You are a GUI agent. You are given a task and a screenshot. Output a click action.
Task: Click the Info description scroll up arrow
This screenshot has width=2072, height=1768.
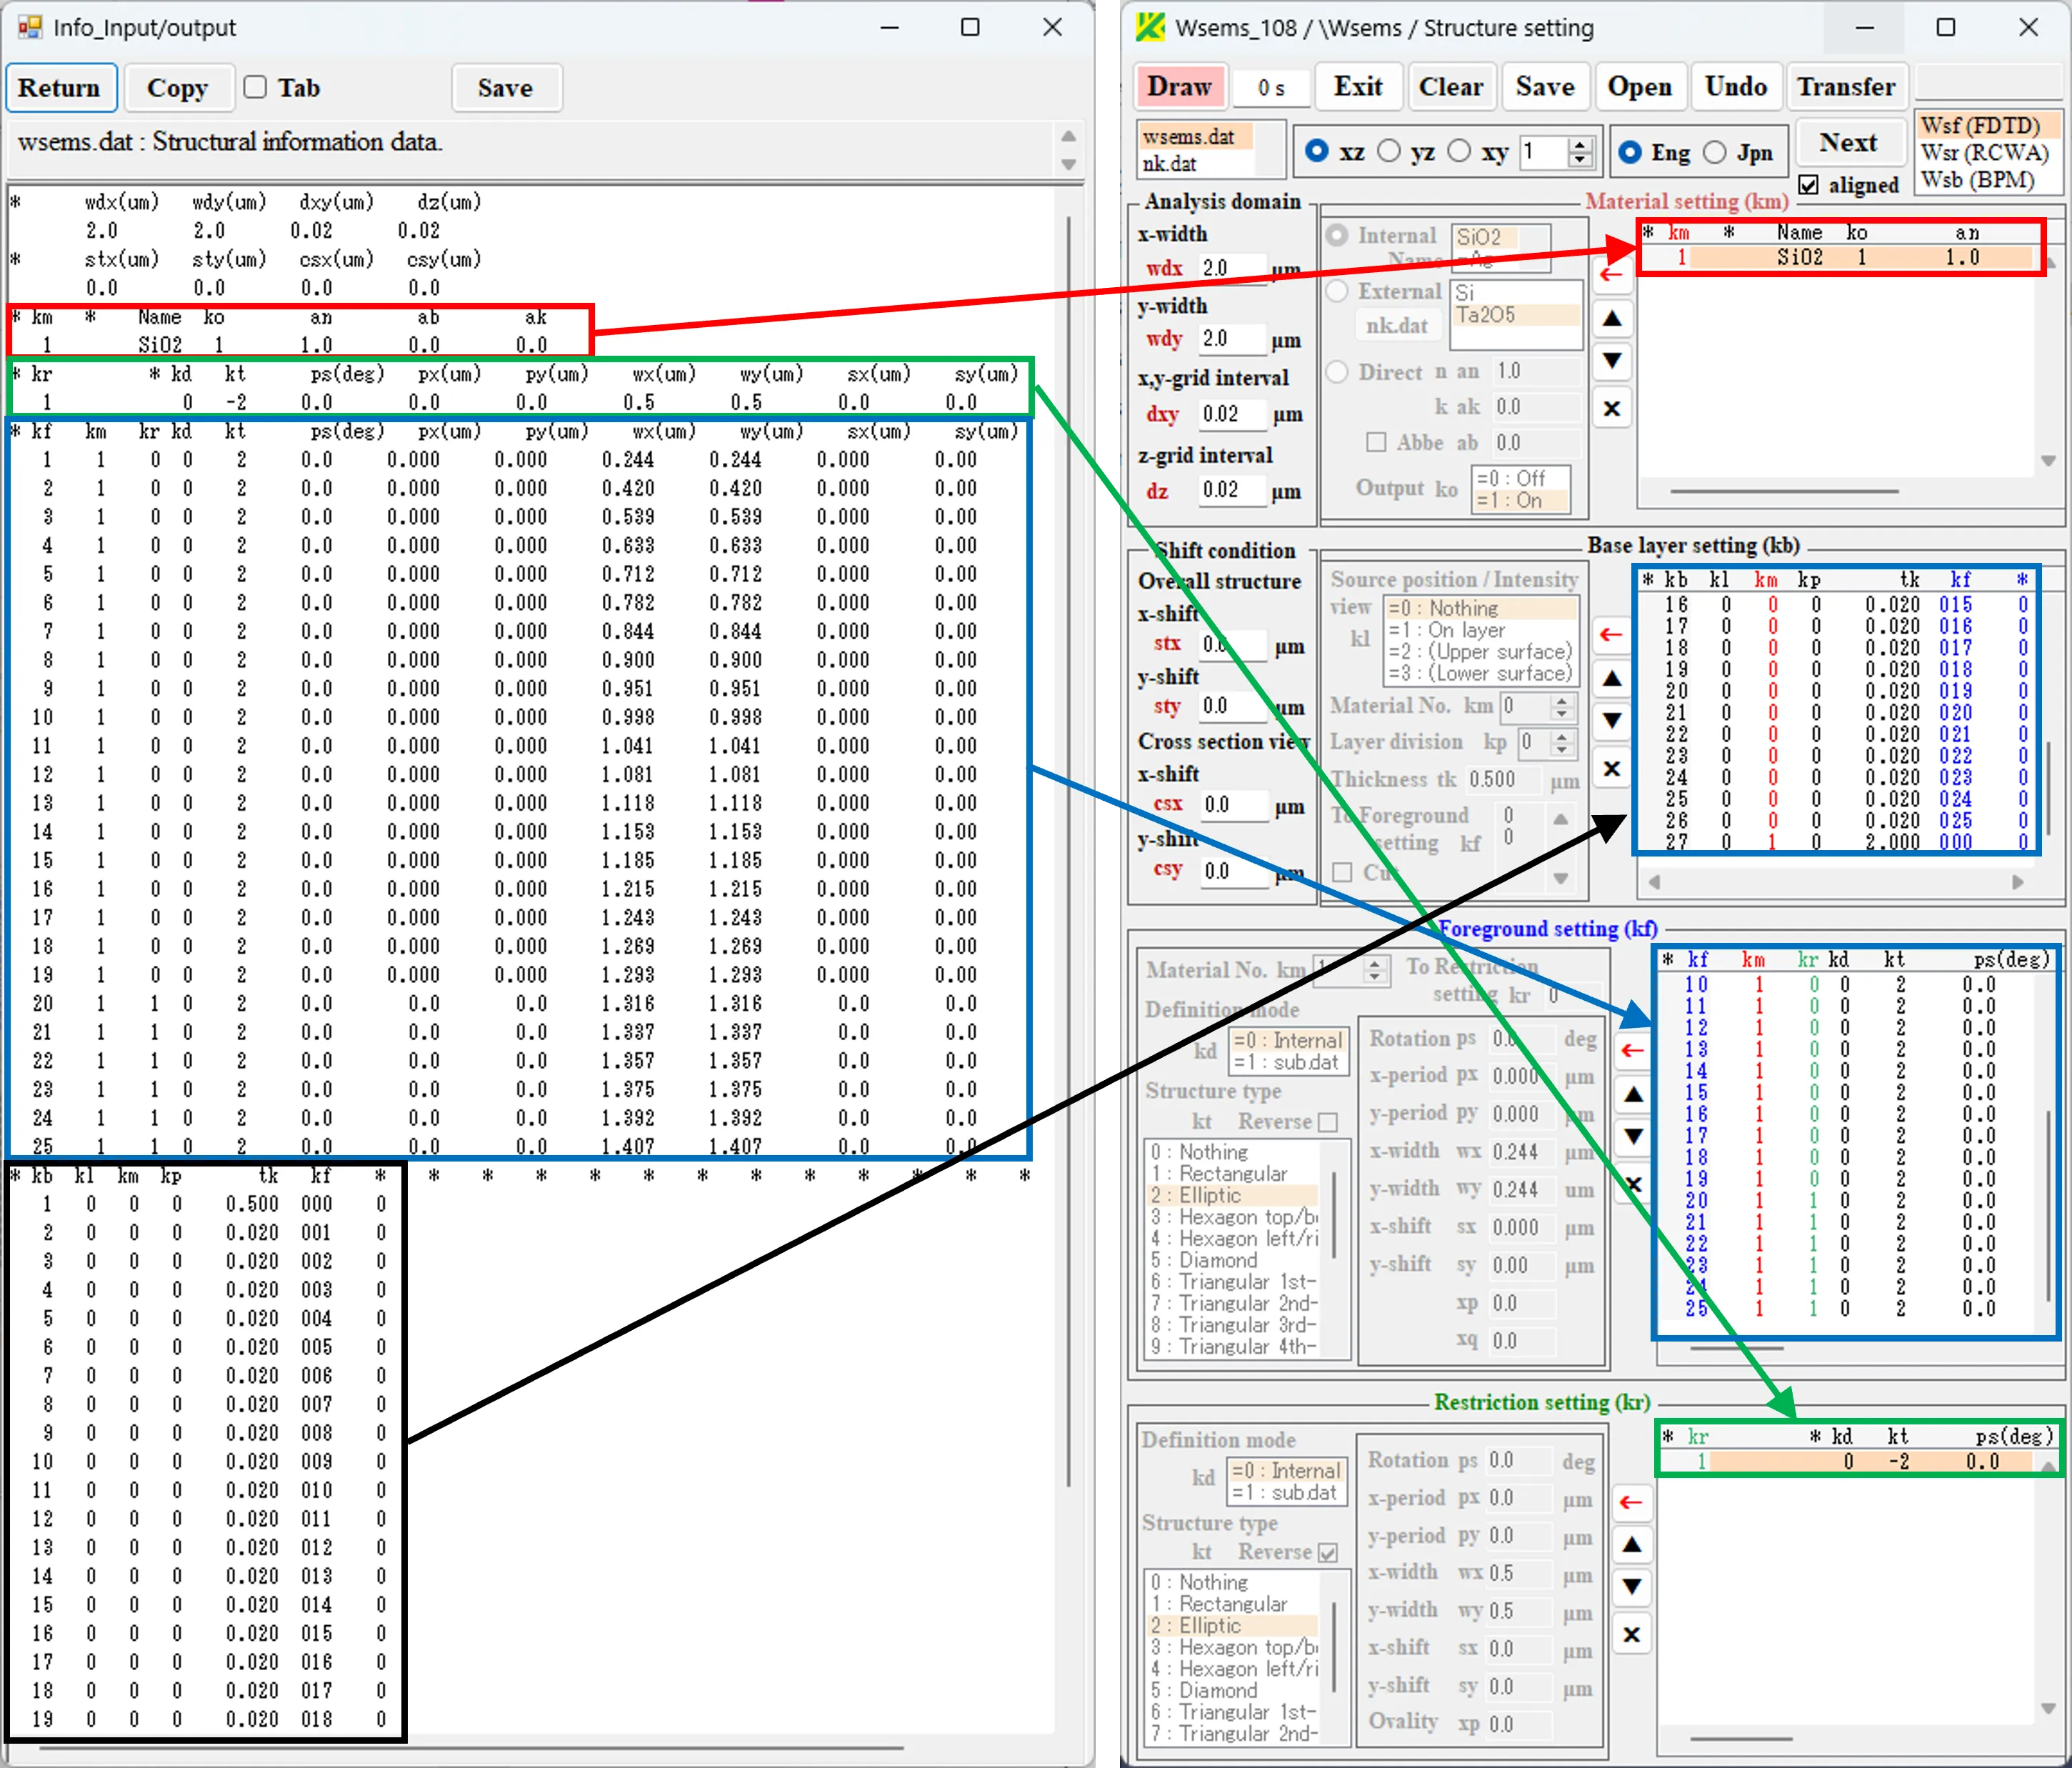click(x=1068, y=136)
